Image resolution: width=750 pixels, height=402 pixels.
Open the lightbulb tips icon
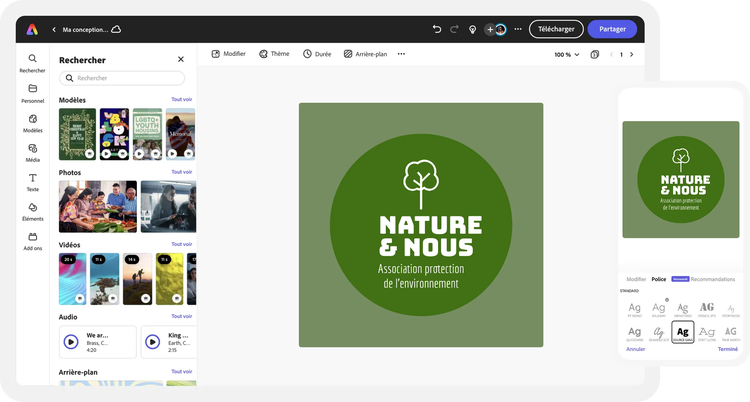coord(472,30)
